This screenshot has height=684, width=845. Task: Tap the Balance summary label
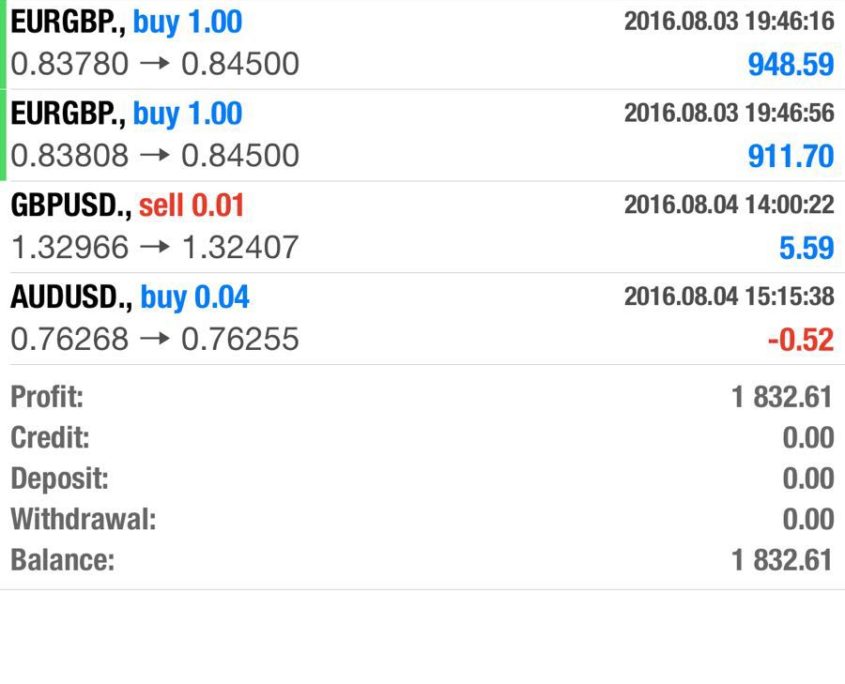(x=62, y=560)
